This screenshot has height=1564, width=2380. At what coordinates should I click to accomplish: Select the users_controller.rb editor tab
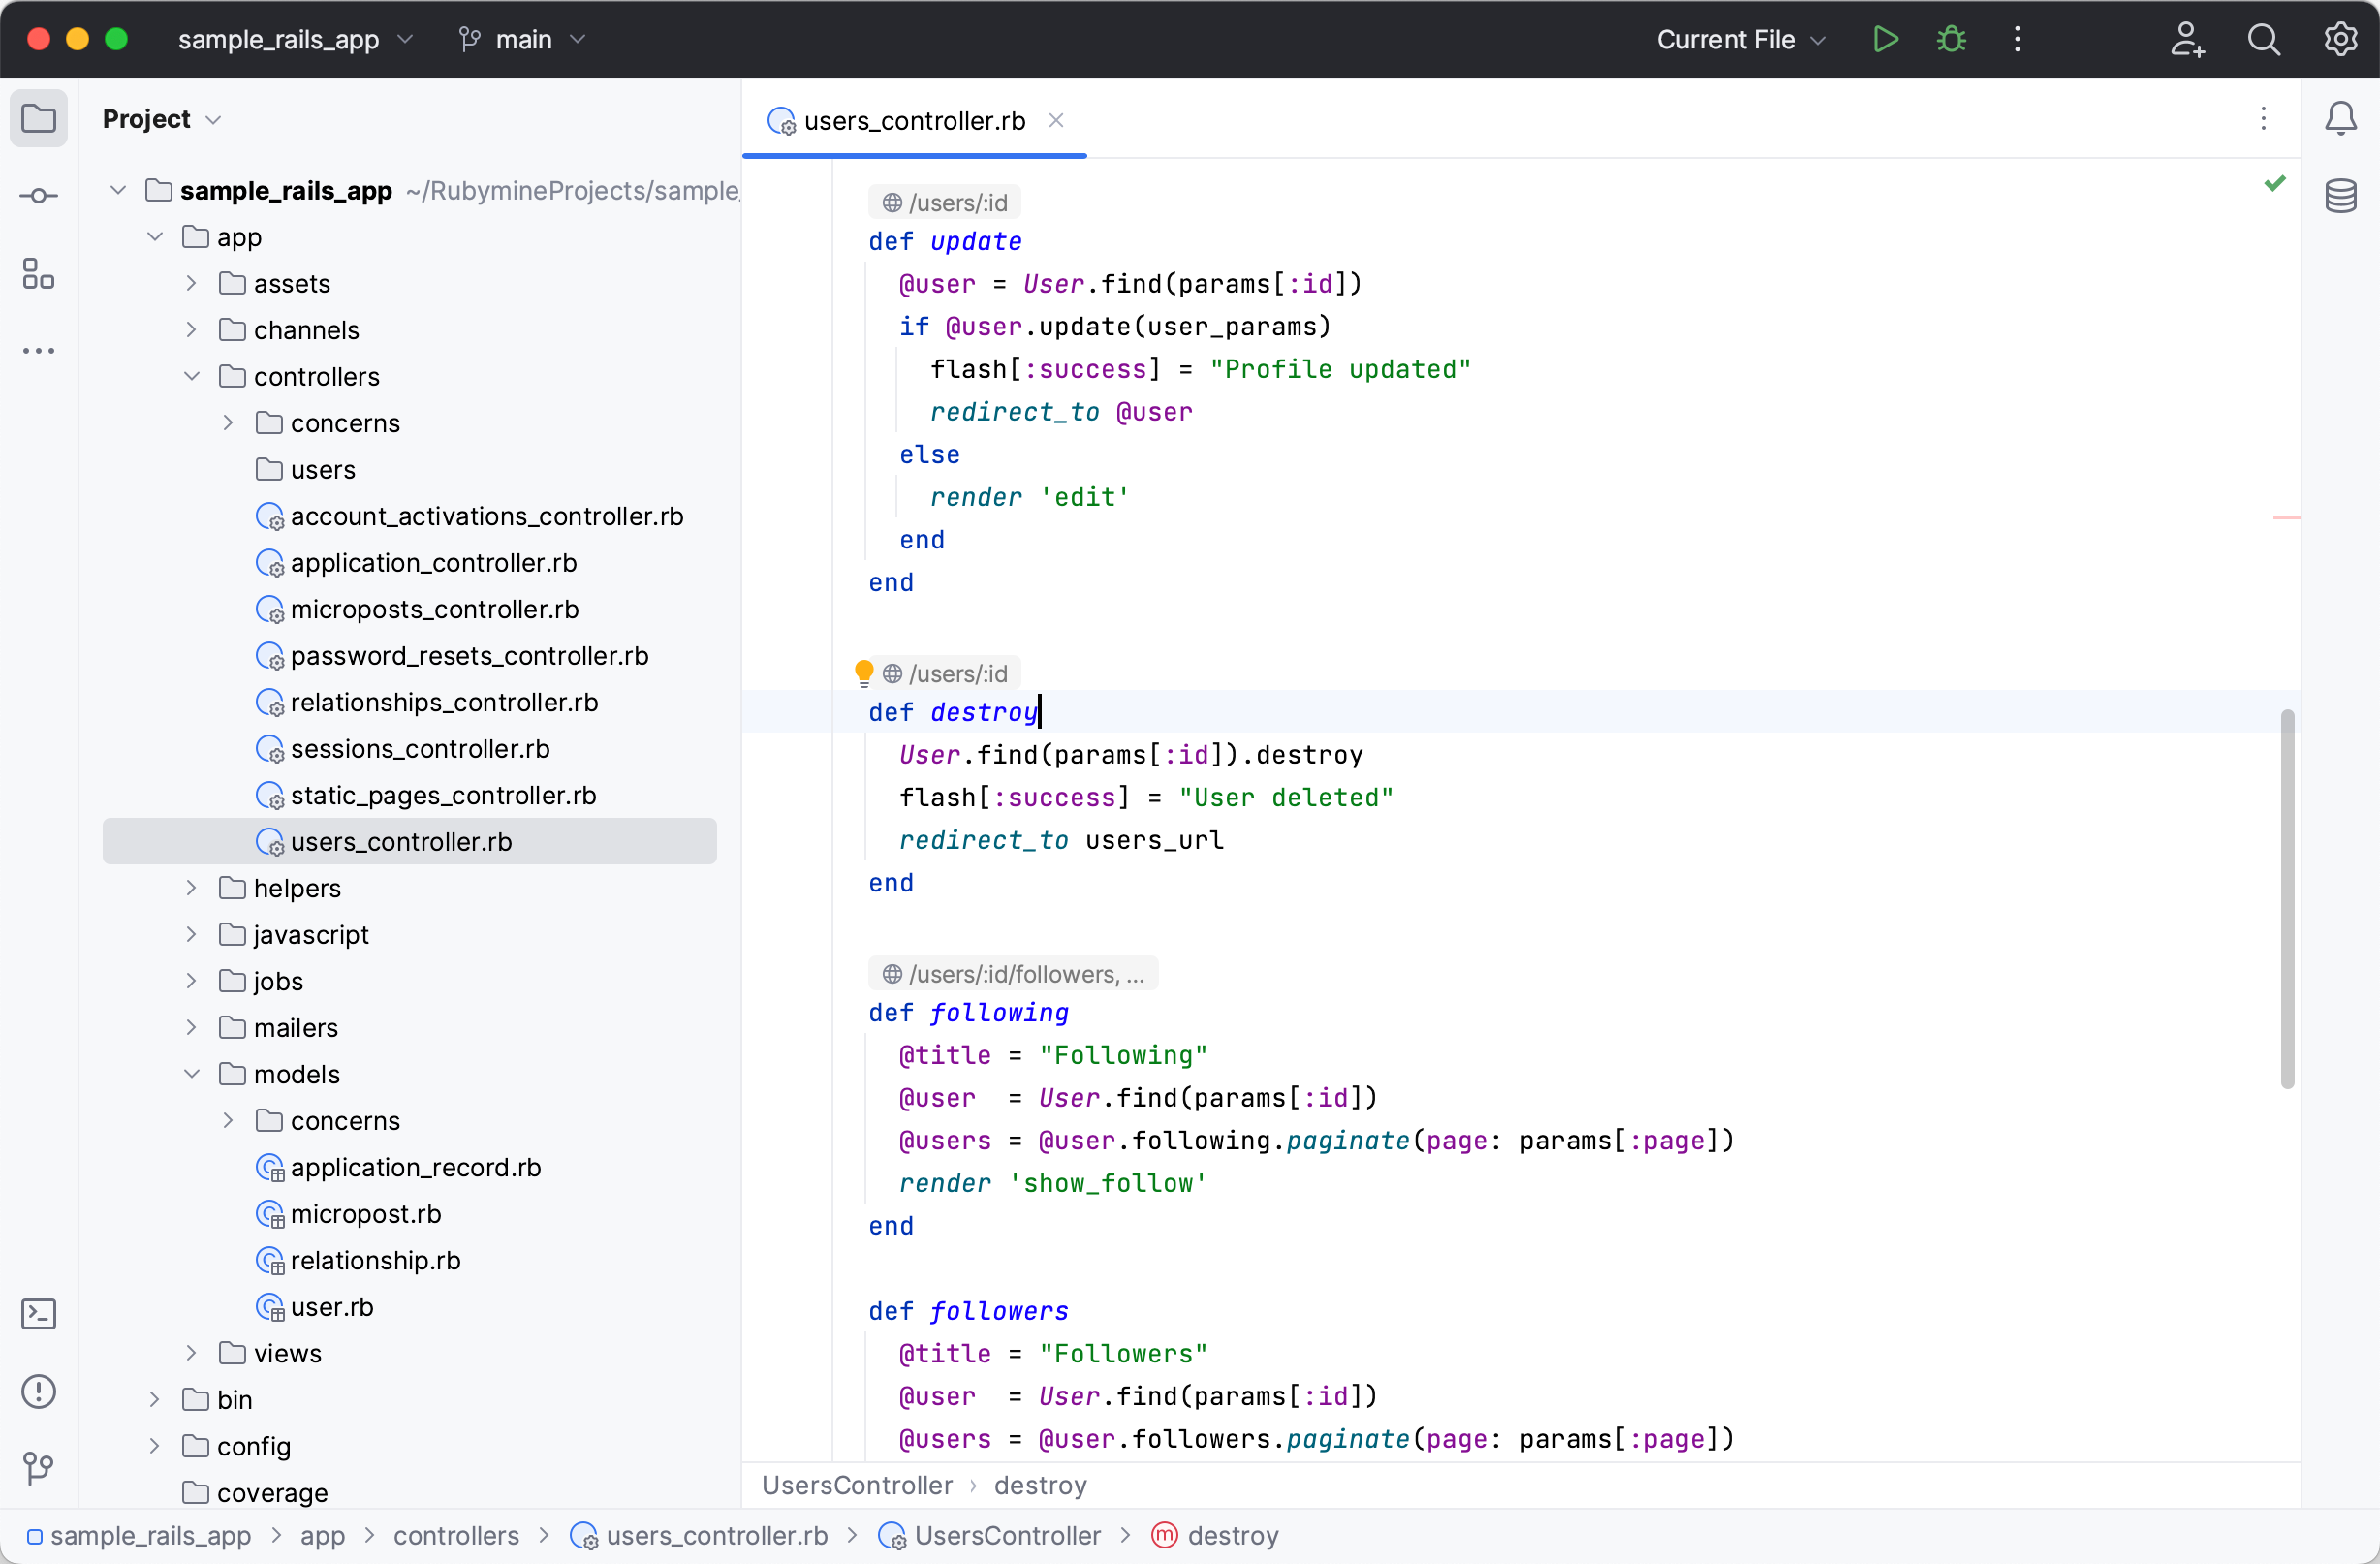point(913,121)
